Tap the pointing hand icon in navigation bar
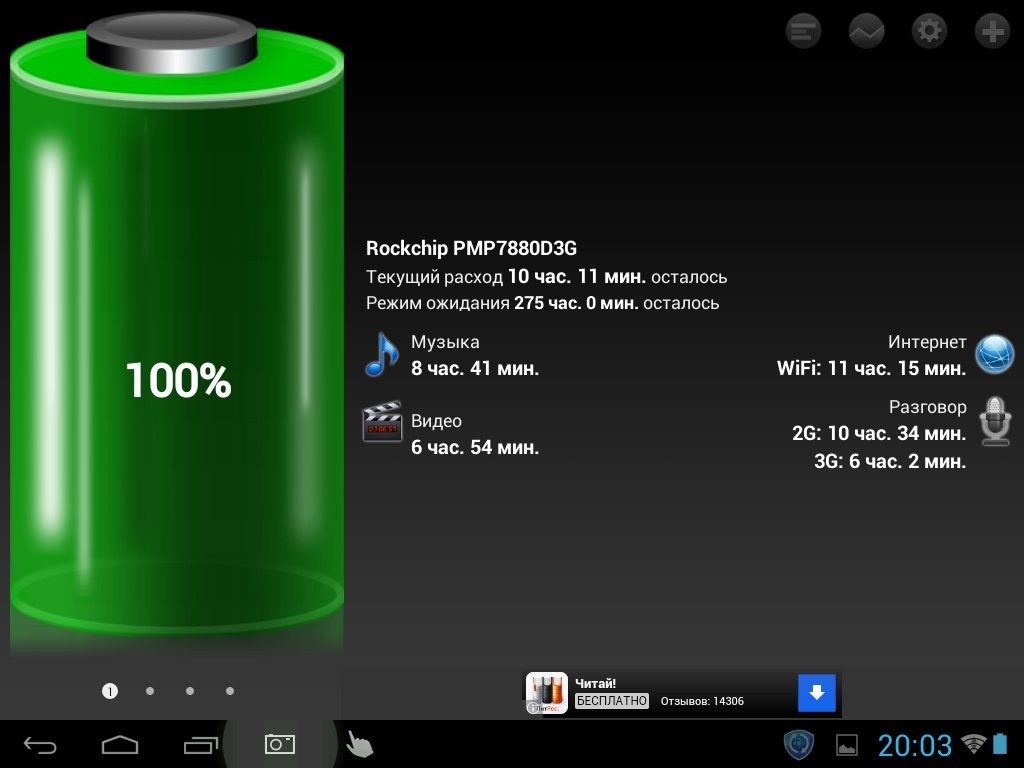Image resolution: width=1024 pixels, height=768 pixels. 358,744
